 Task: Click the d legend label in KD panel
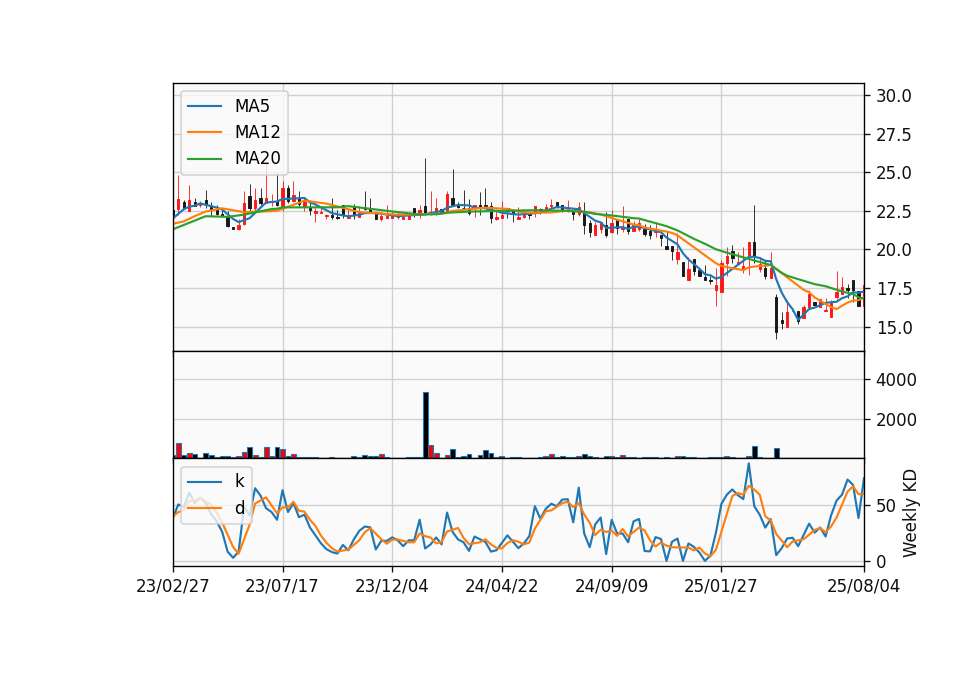[239, 508]
